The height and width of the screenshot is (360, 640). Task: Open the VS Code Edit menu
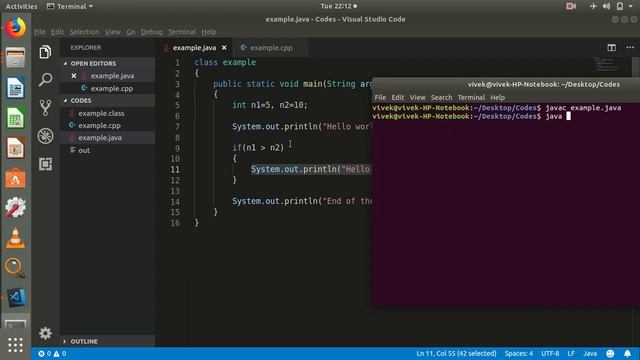pyautogui.click(x=57, y=32)
